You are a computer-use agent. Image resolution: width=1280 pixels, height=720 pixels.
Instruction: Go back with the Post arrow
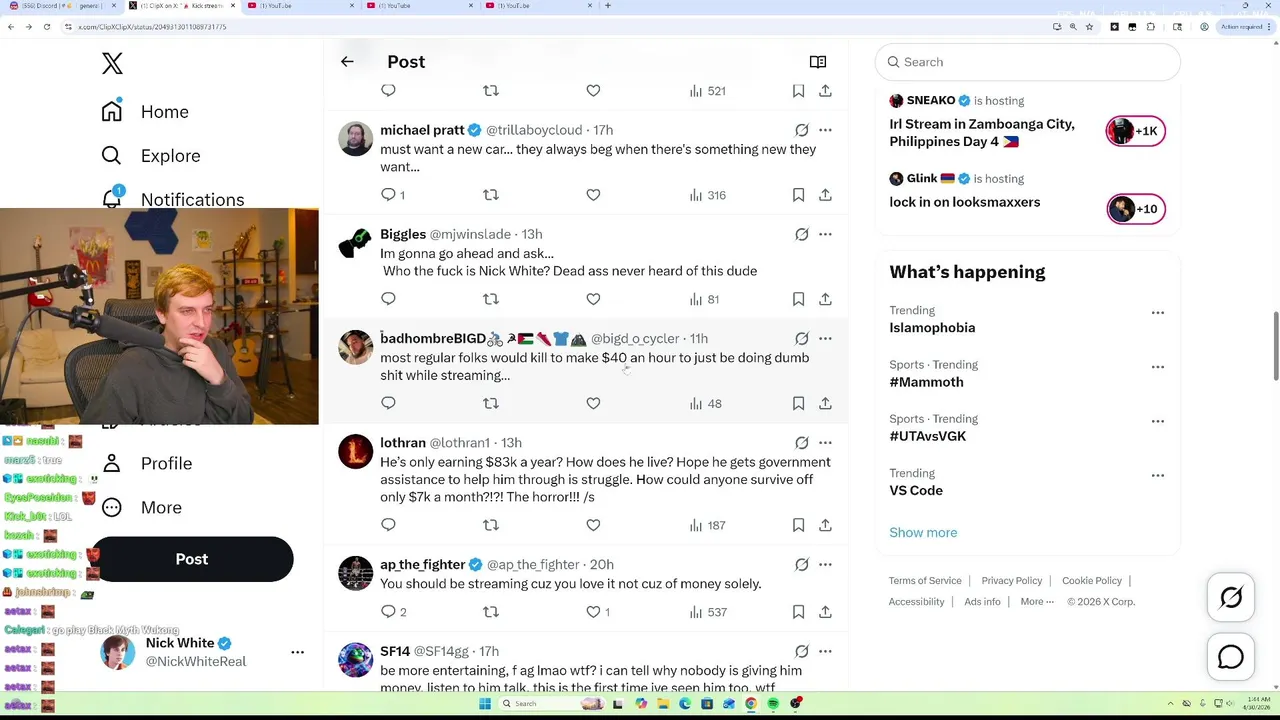tap(347, 62)
